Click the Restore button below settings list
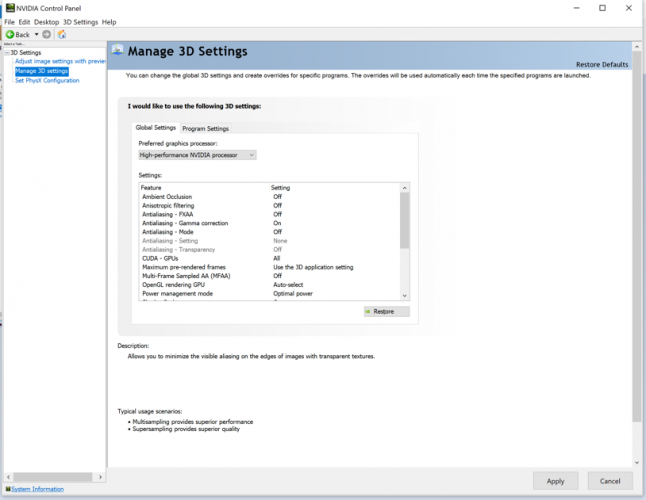The height and width of the screenshot is (500, 646). (x=386, y=312)
